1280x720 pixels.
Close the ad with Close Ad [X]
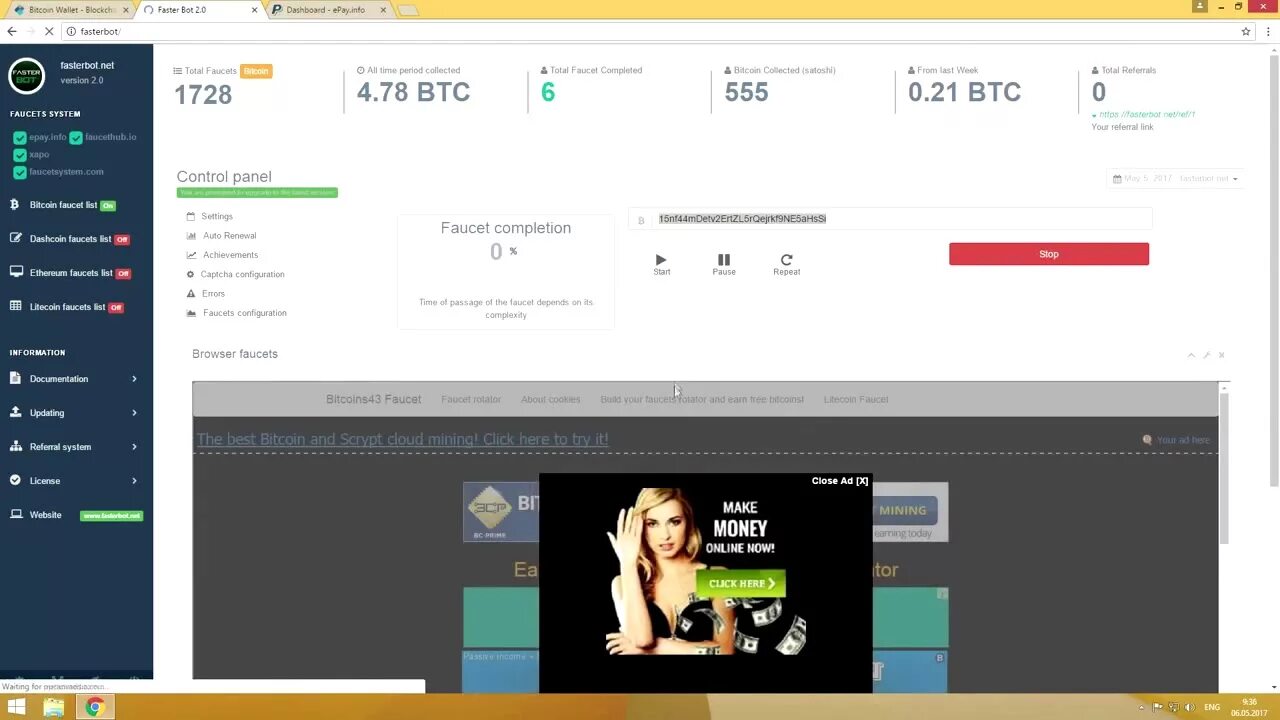[840, 481]
